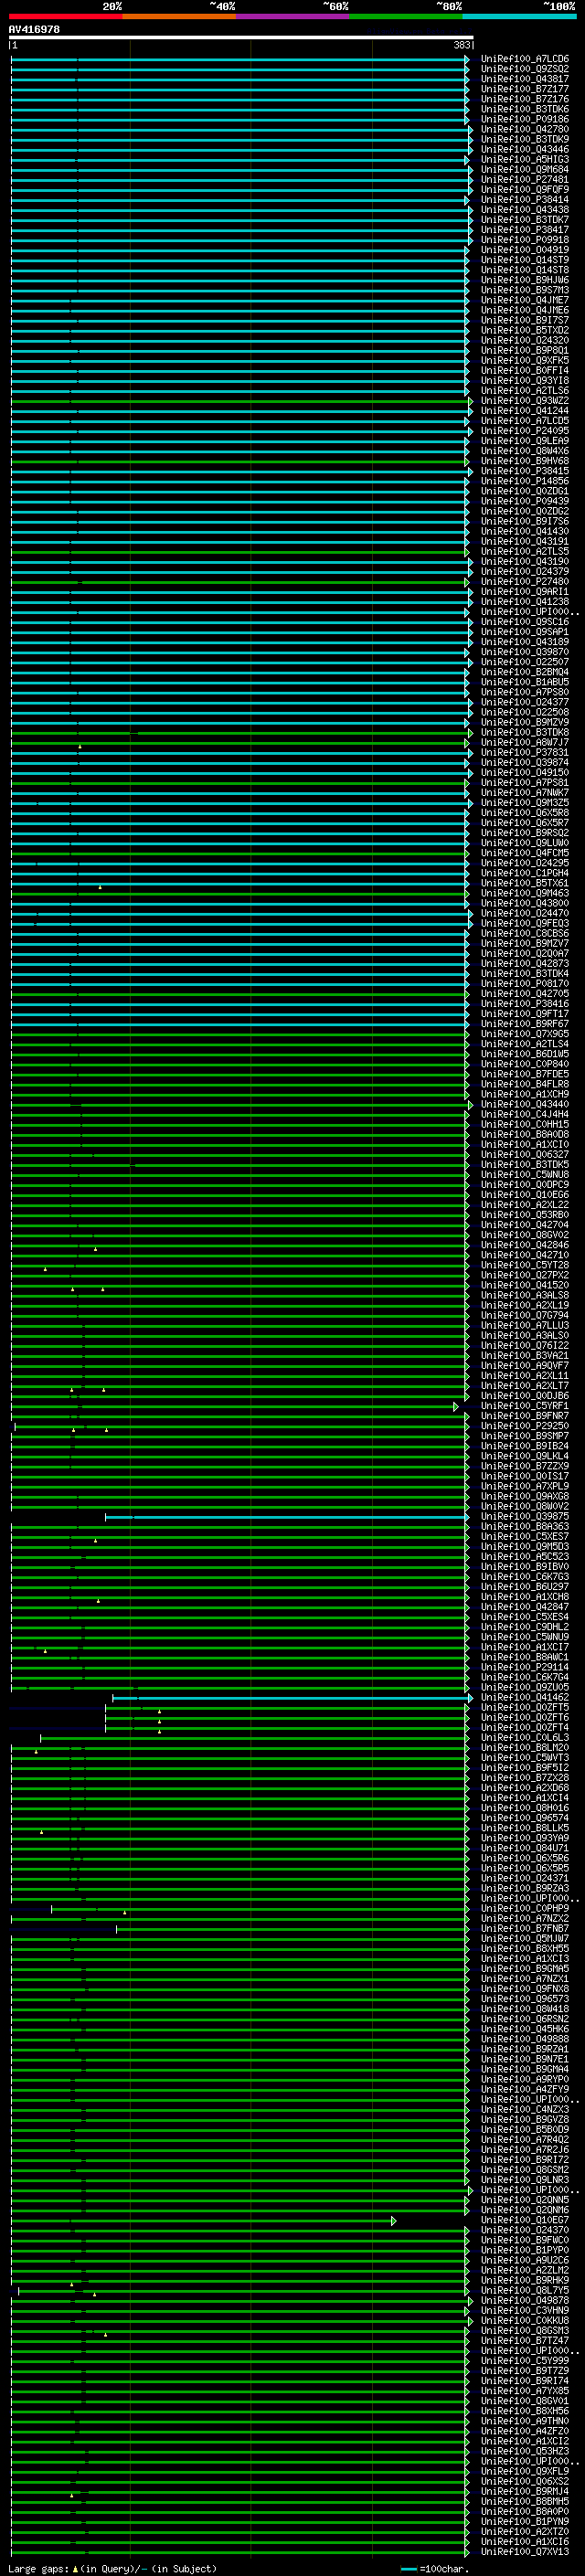Viewport: 585px width, 2576px height.
Task: Open hit UniRef100_A7LCD6
Action: 524,59
